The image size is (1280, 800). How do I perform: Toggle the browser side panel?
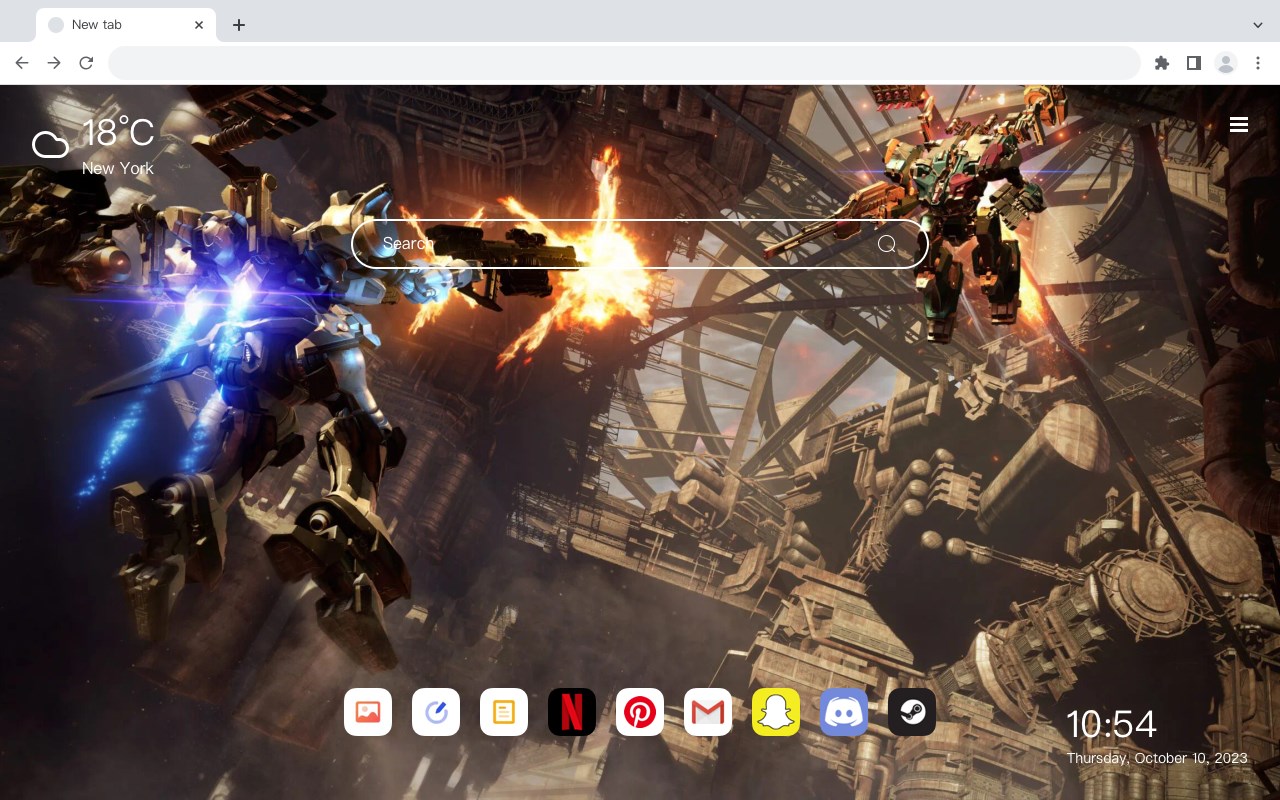click(1193, 63)
